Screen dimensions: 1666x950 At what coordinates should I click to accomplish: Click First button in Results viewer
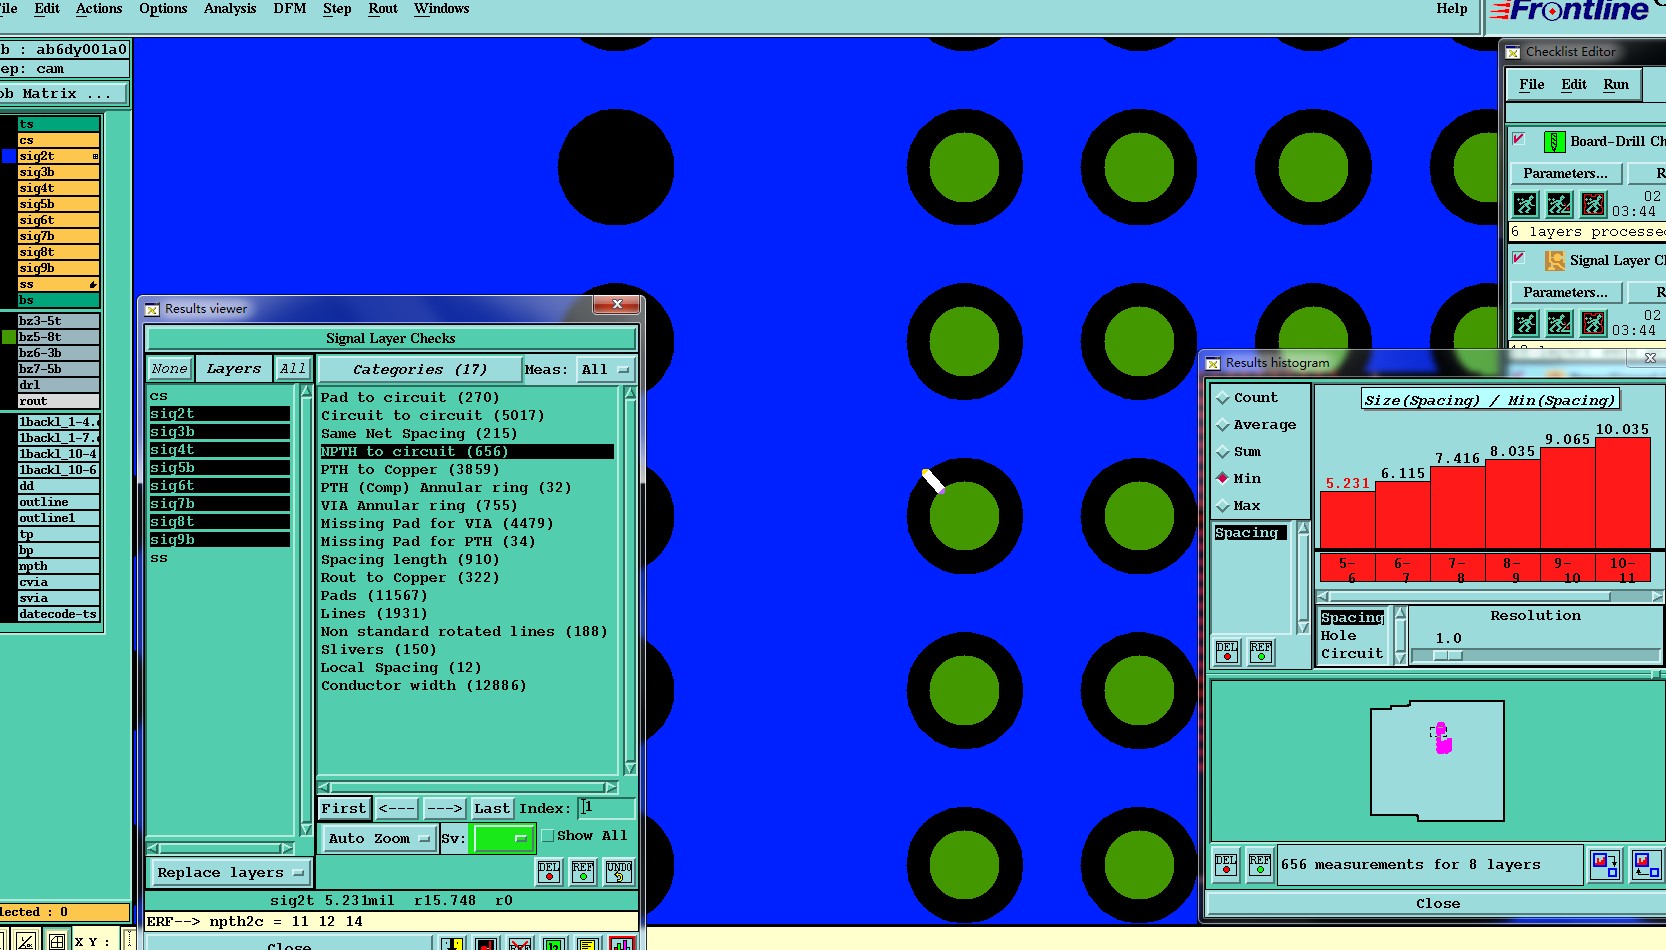344,809
